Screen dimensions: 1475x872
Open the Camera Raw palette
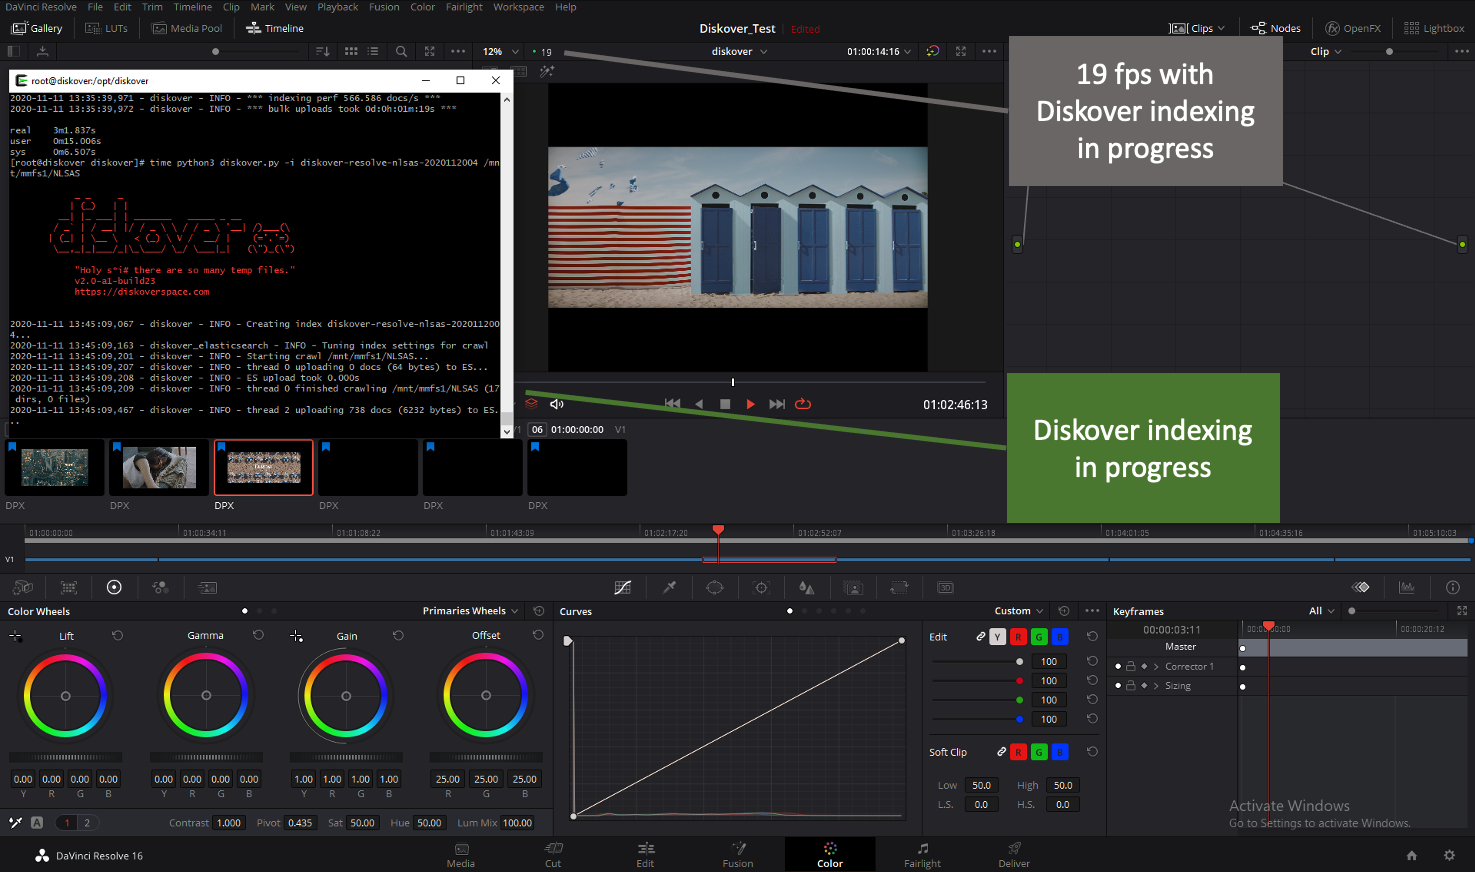22,588
